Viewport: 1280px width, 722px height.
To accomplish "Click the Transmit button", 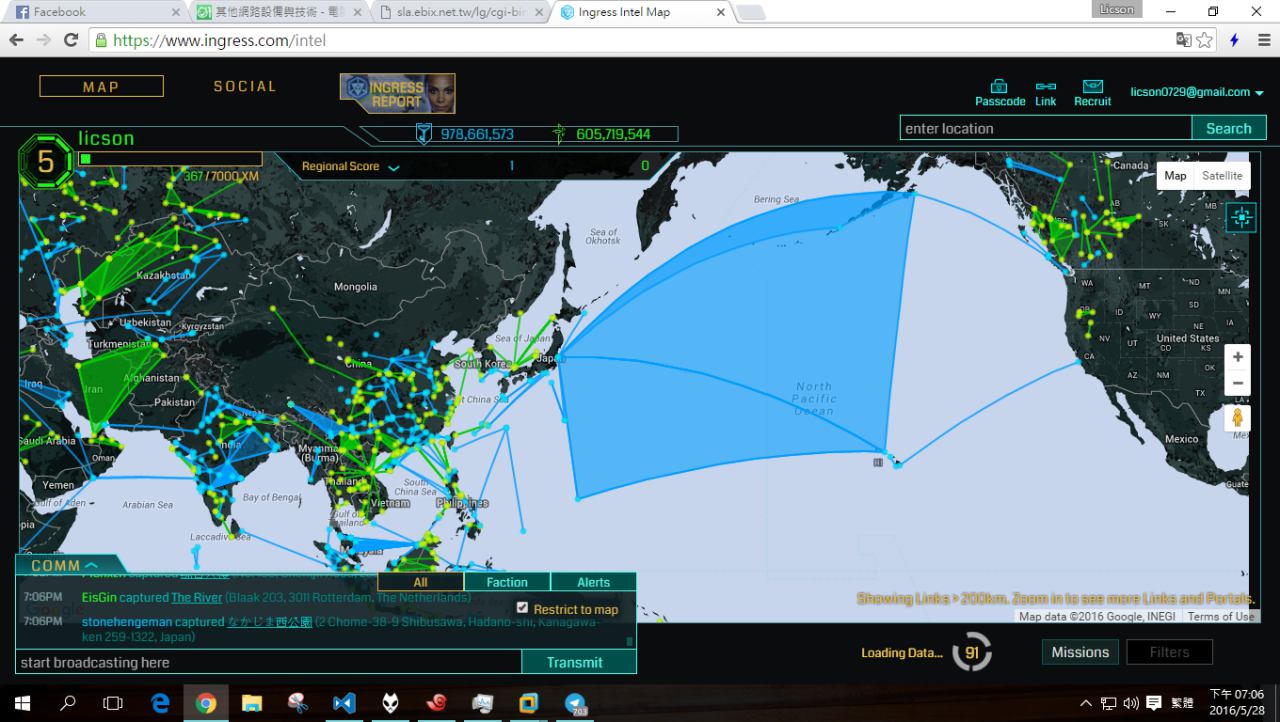I will [x=575, y=662].
